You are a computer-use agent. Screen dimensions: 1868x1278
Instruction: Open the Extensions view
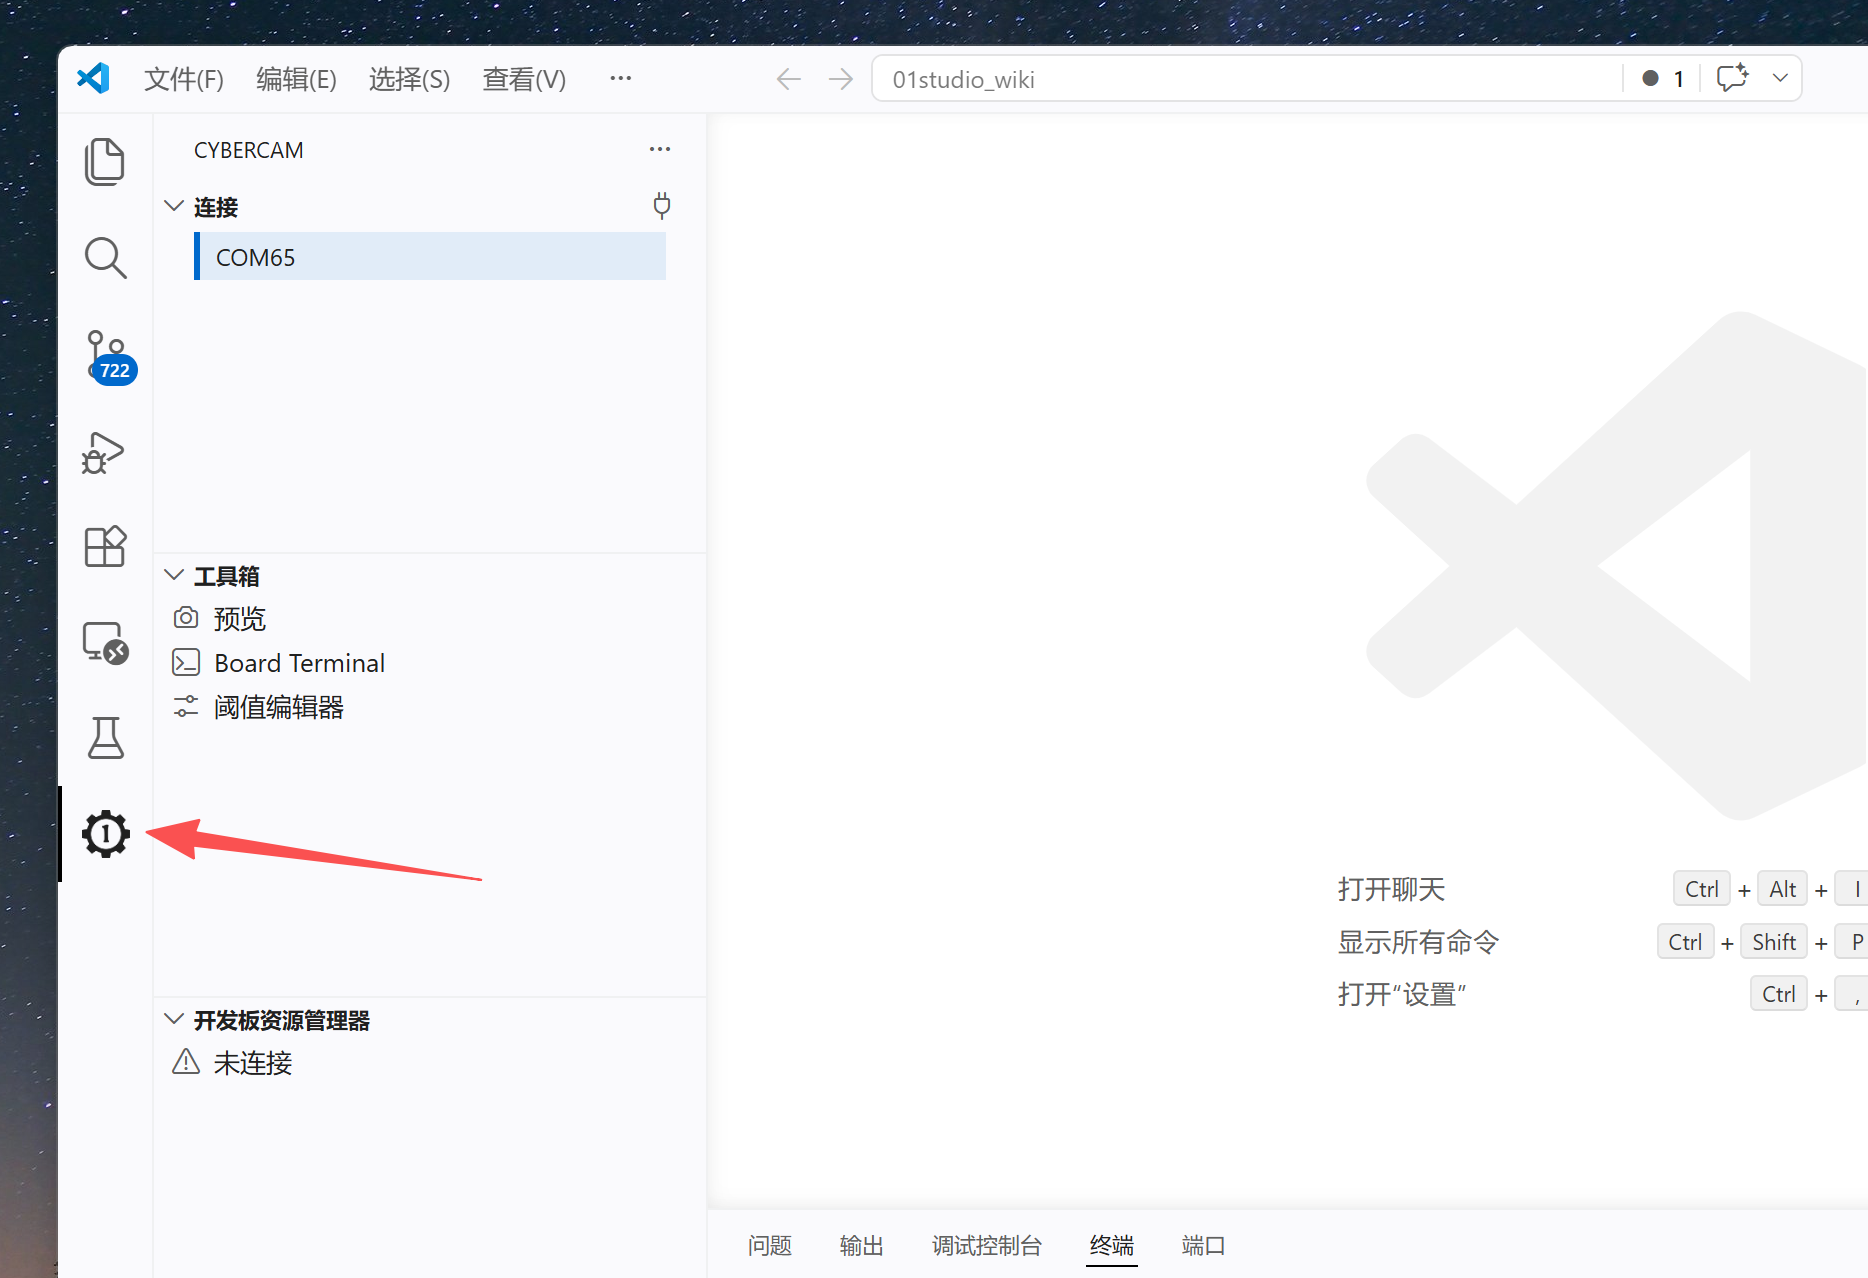tap(105, 546)
